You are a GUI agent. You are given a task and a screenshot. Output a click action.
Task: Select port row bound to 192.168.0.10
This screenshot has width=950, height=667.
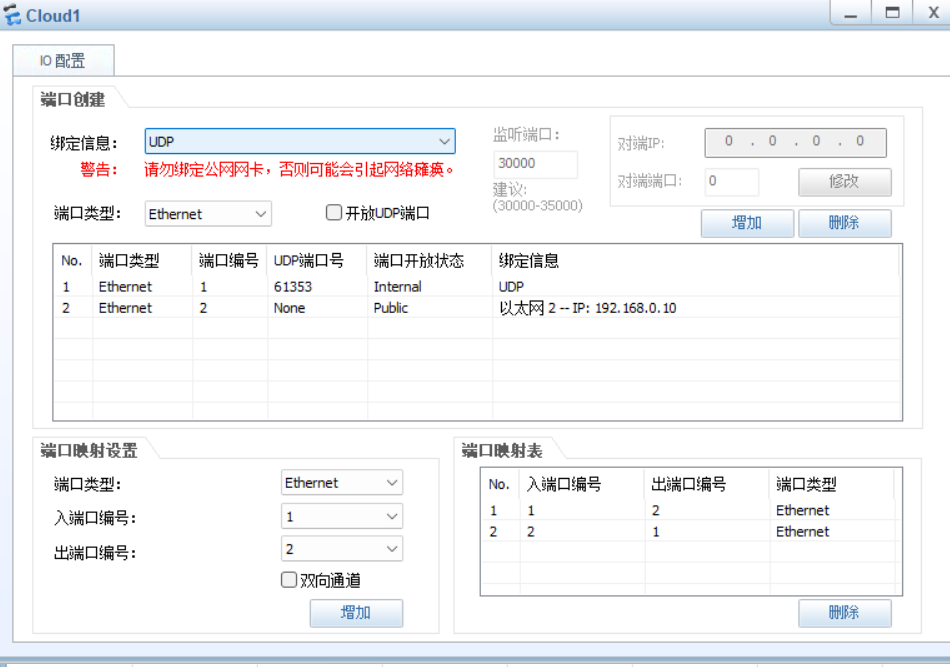click(477, 308)
